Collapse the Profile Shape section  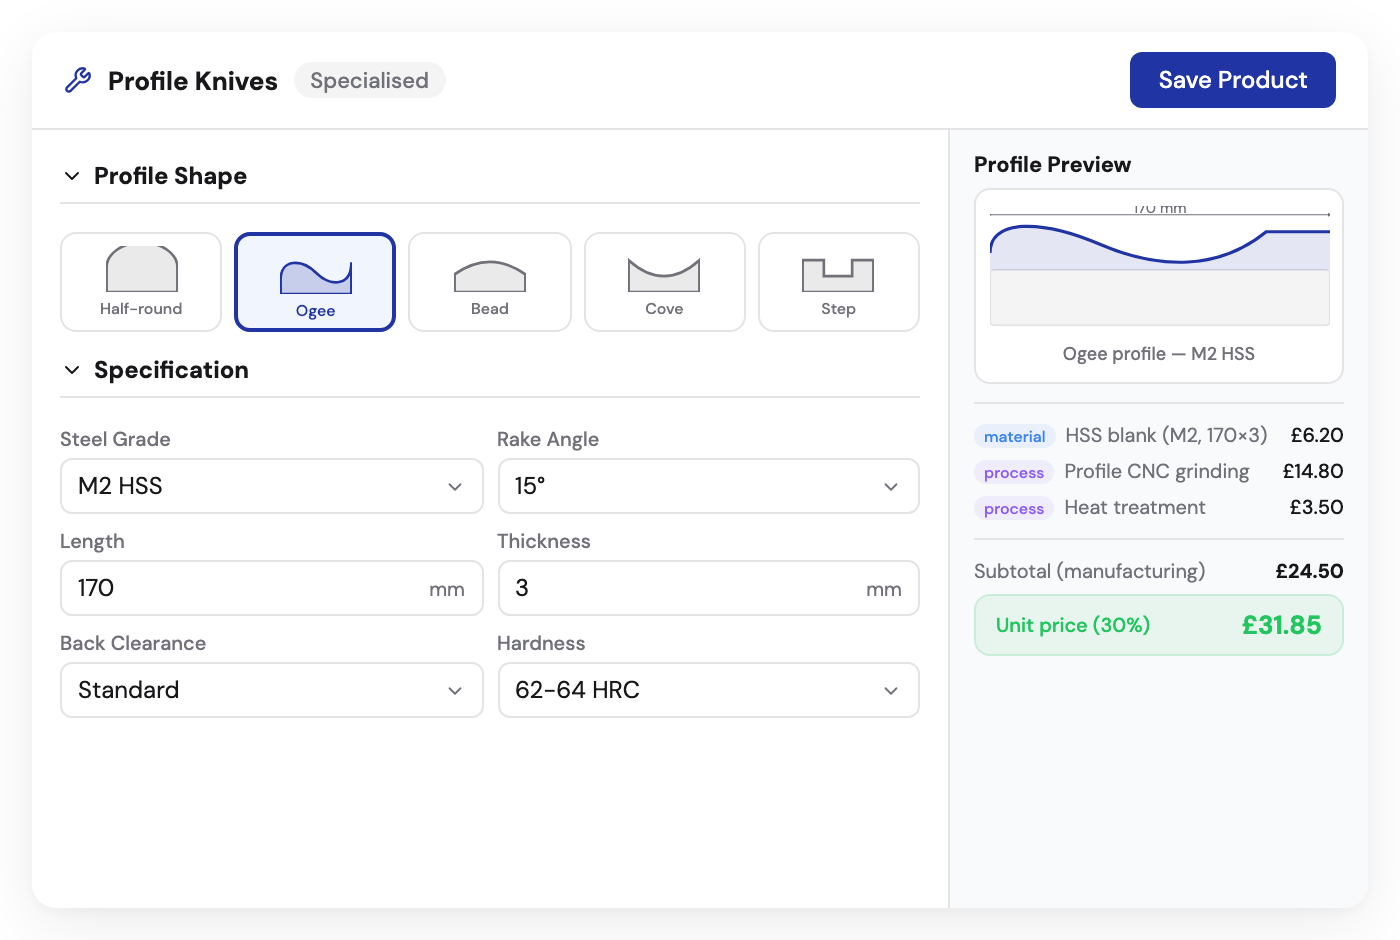tap(72, 176)
